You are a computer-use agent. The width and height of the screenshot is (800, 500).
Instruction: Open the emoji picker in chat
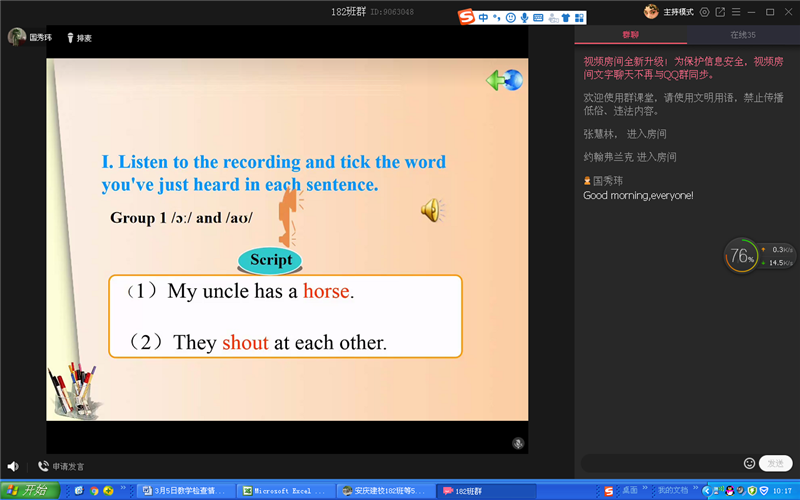[x=749, y=463]
